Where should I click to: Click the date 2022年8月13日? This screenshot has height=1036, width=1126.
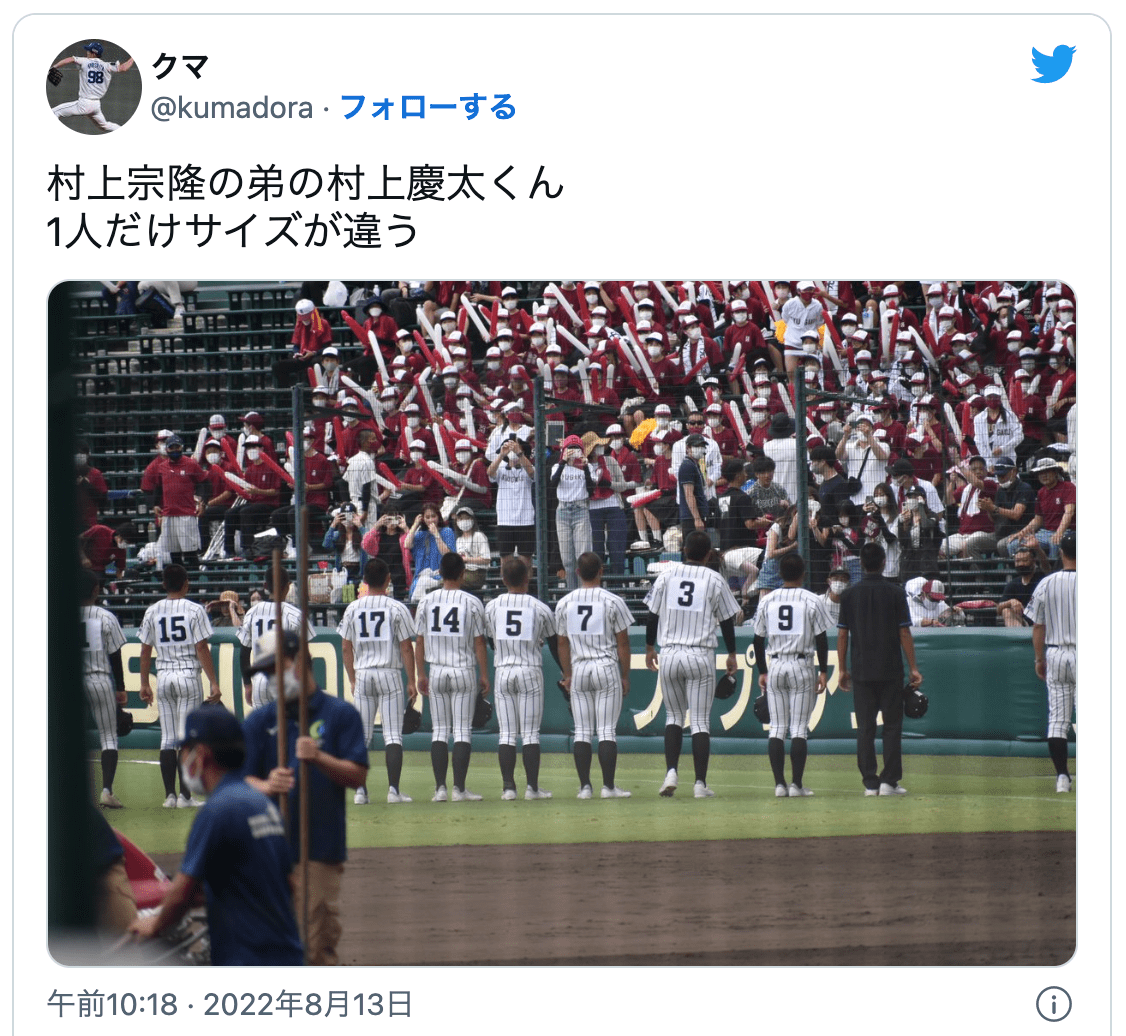(x=308, y=1004)
